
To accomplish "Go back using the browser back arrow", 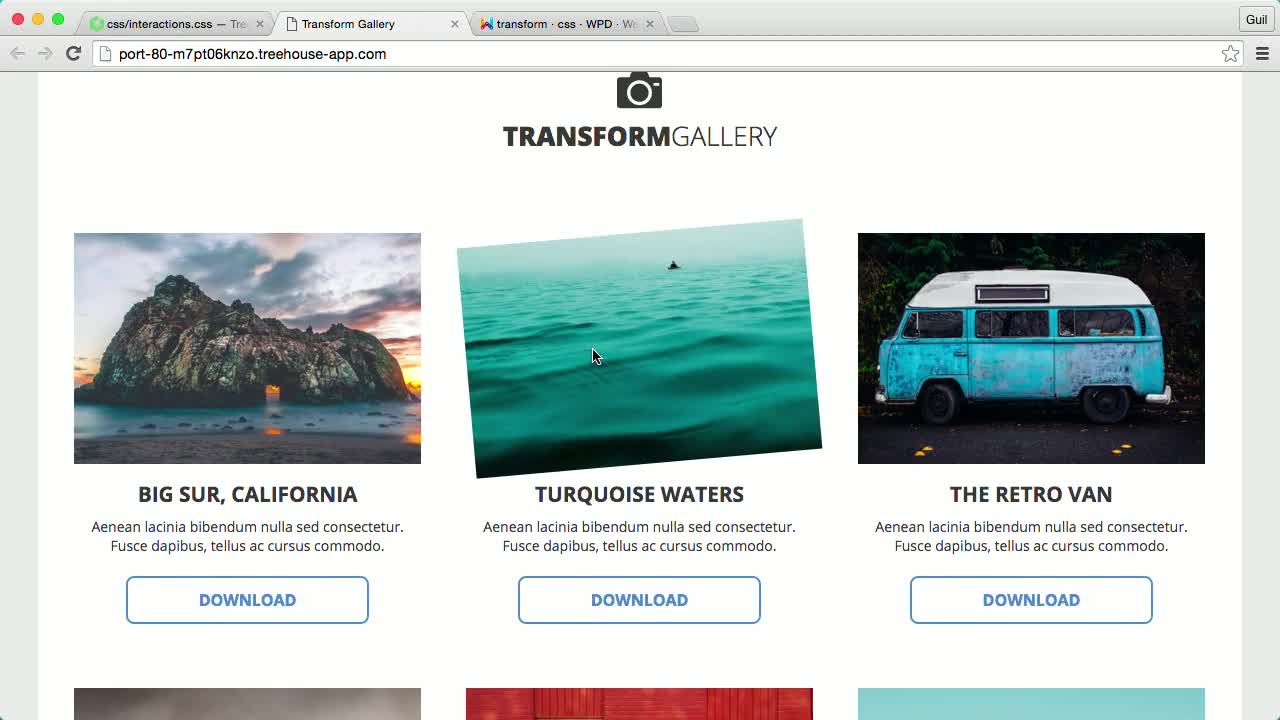I will (x=17, y=54).
